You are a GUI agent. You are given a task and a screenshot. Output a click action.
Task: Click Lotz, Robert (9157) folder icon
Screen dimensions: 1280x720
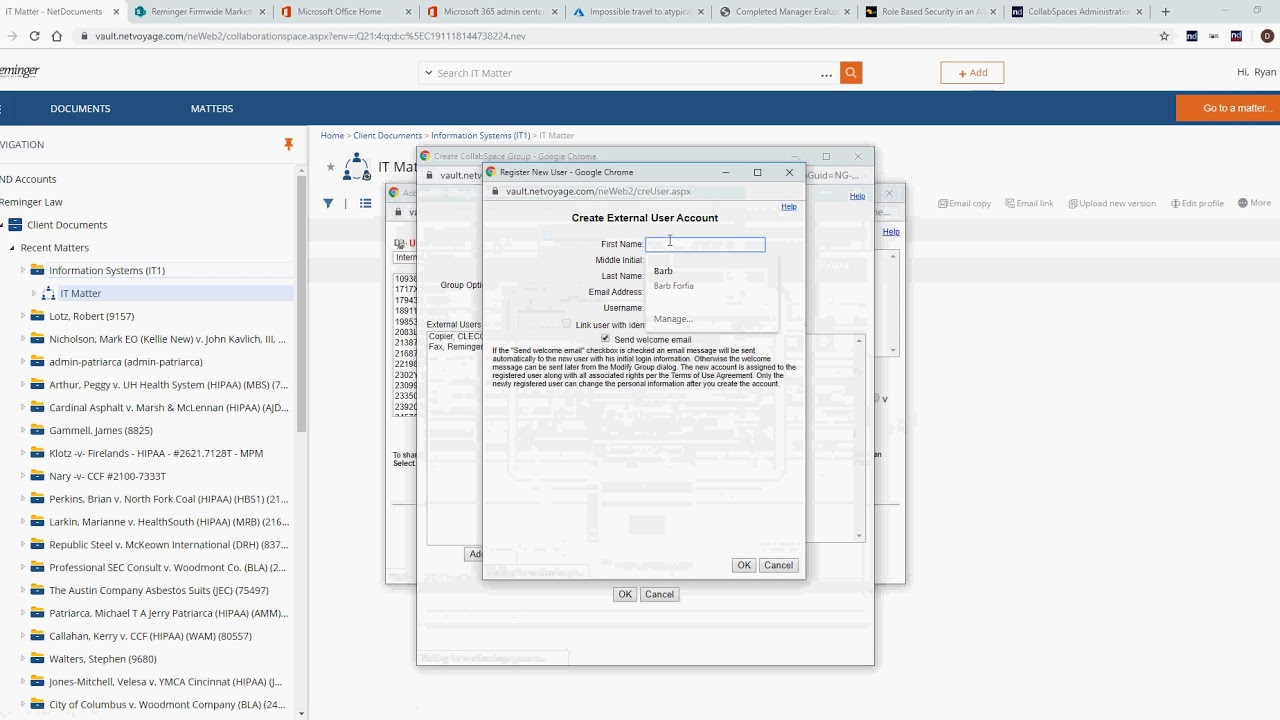(37, 316)
